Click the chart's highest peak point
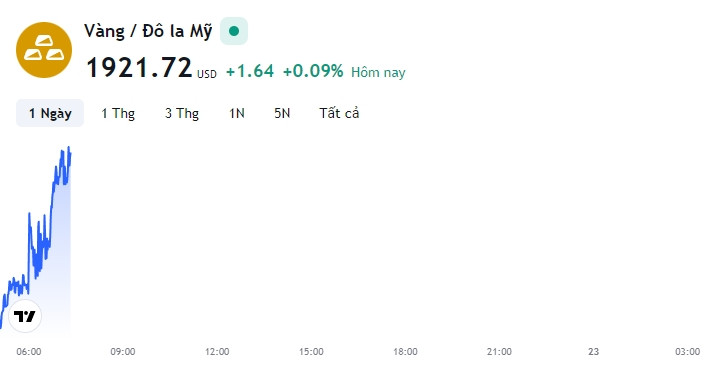Screen dimensions: 724x365 69,148
